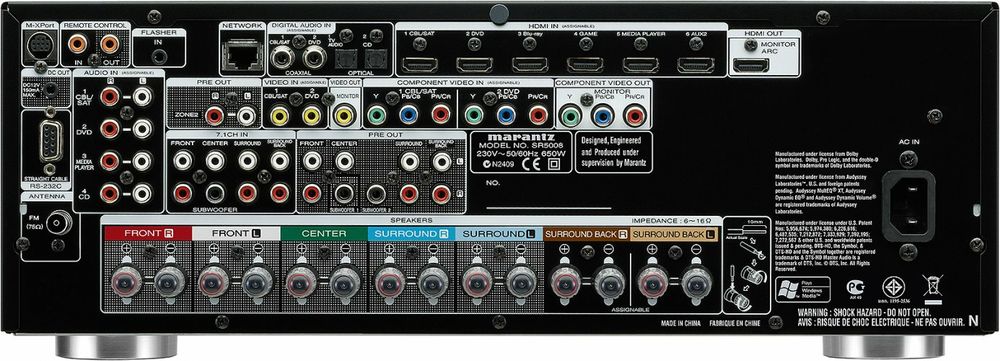Click the PRE OUT SUBWOOFER 1 jack

[344, 193]
